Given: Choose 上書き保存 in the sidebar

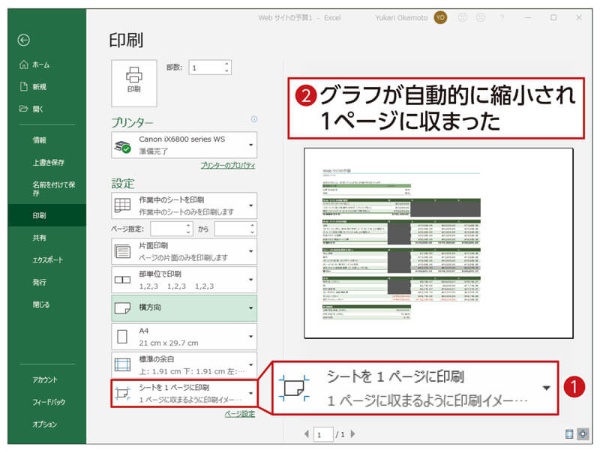Looking at the screenshot, I should click(48, 162).
